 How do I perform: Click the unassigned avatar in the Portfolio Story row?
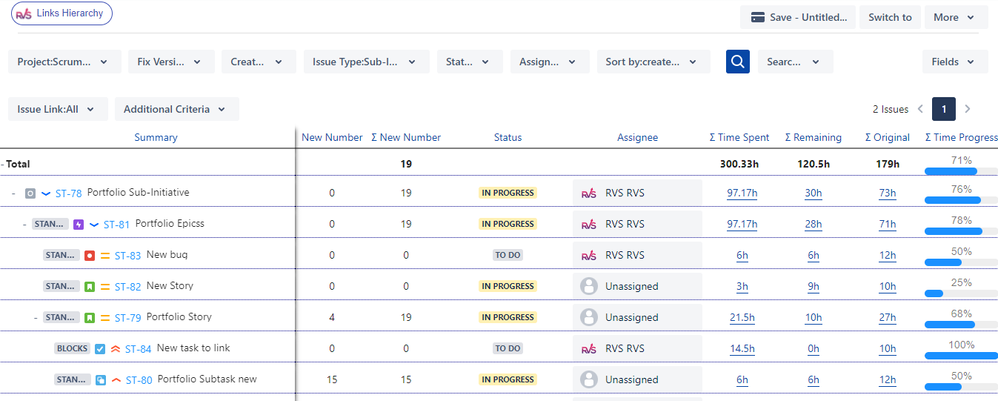coord(589,318)
